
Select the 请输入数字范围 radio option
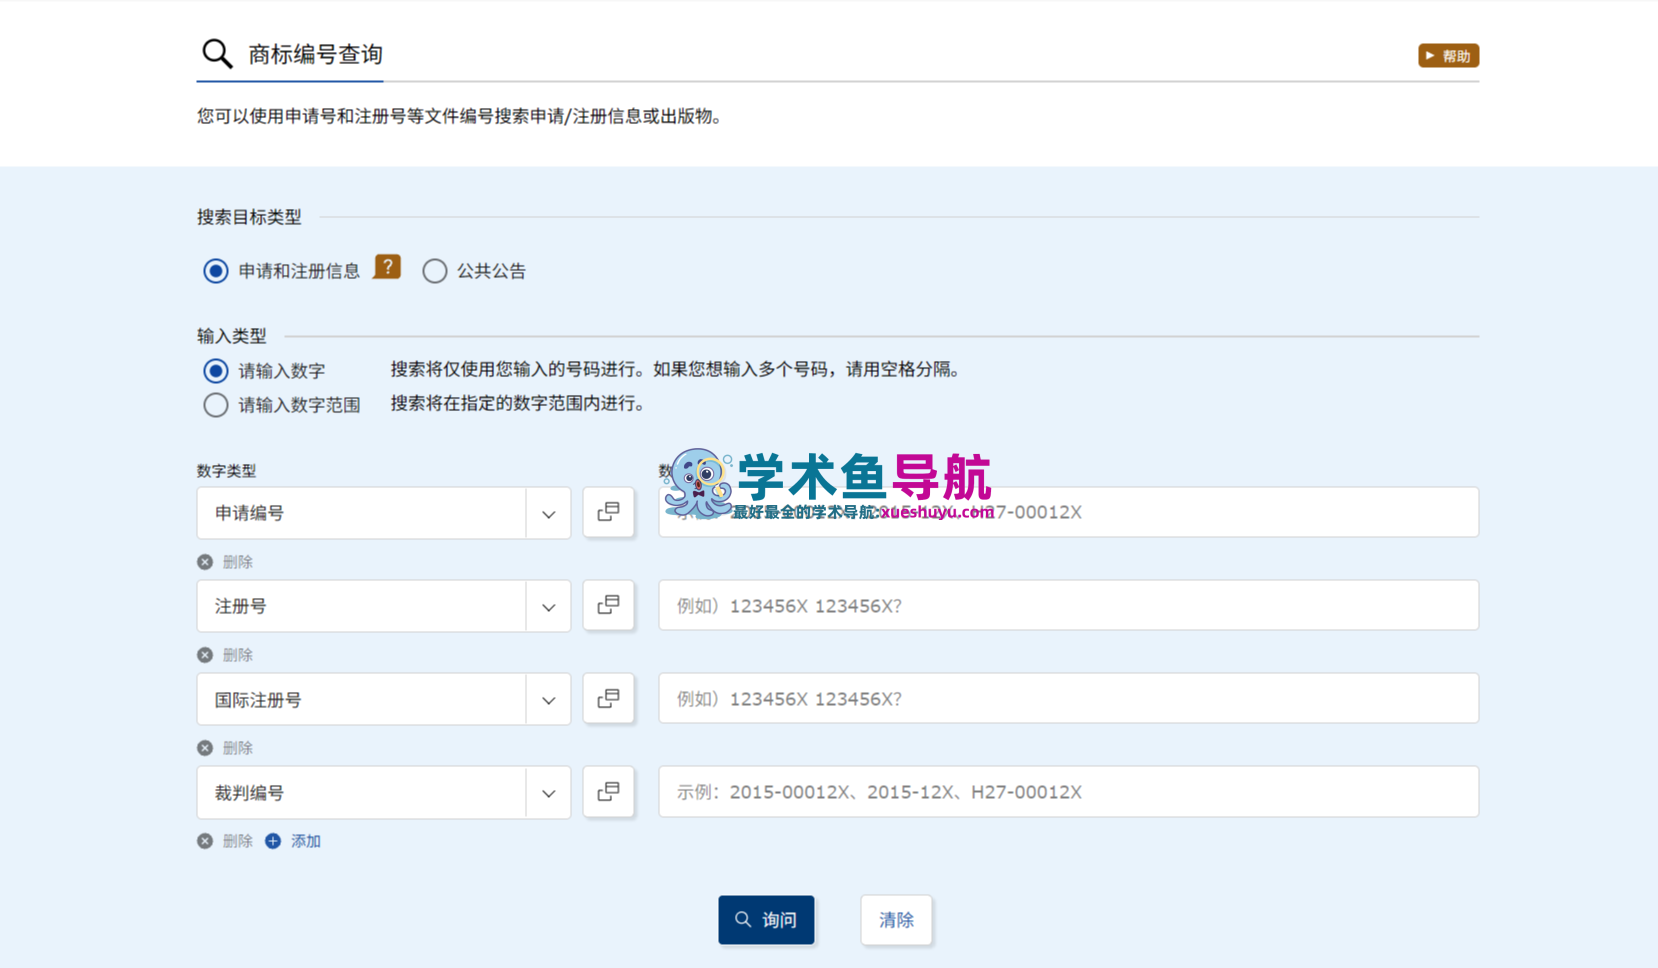tap(216, 405)
